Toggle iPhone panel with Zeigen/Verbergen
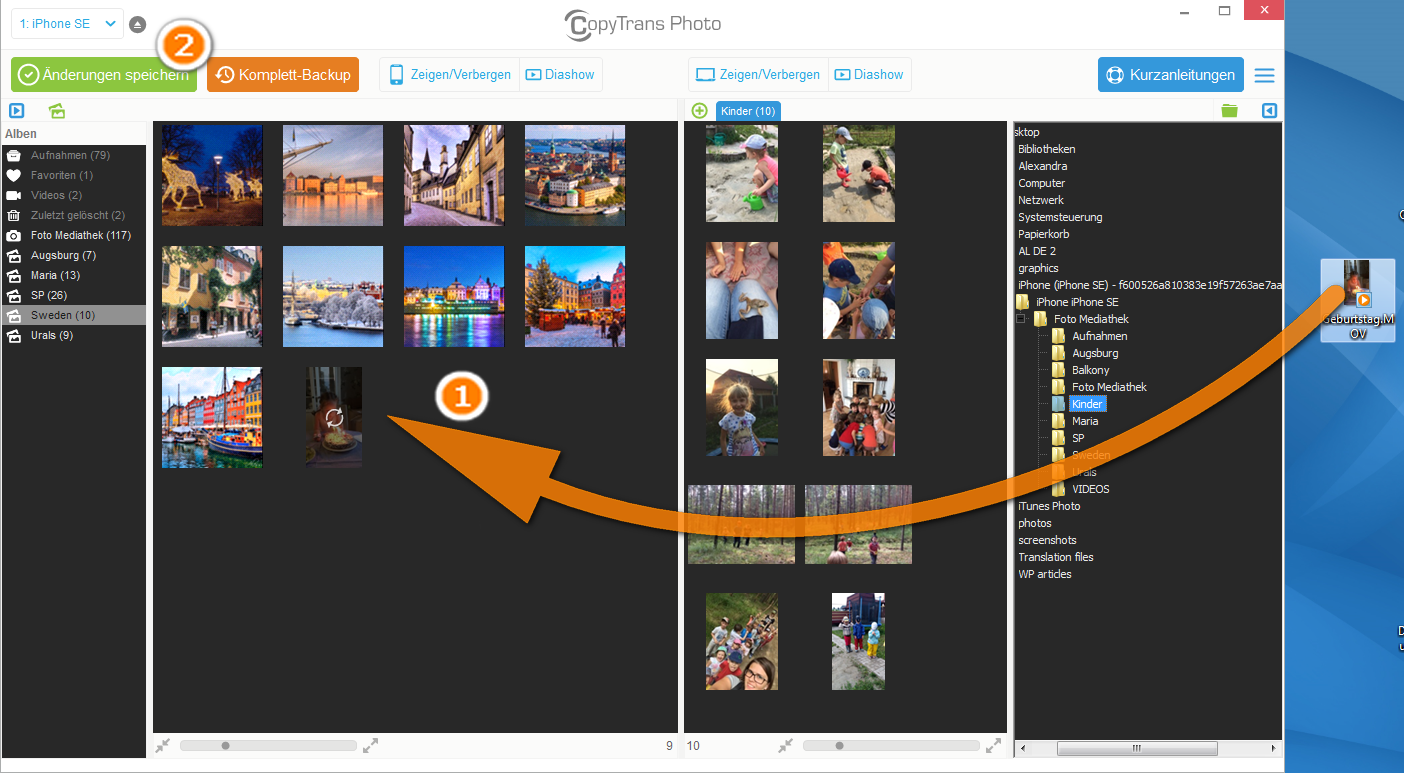Image resolution: width=1404 pixels, height=773 pixels. pos(450,75)
